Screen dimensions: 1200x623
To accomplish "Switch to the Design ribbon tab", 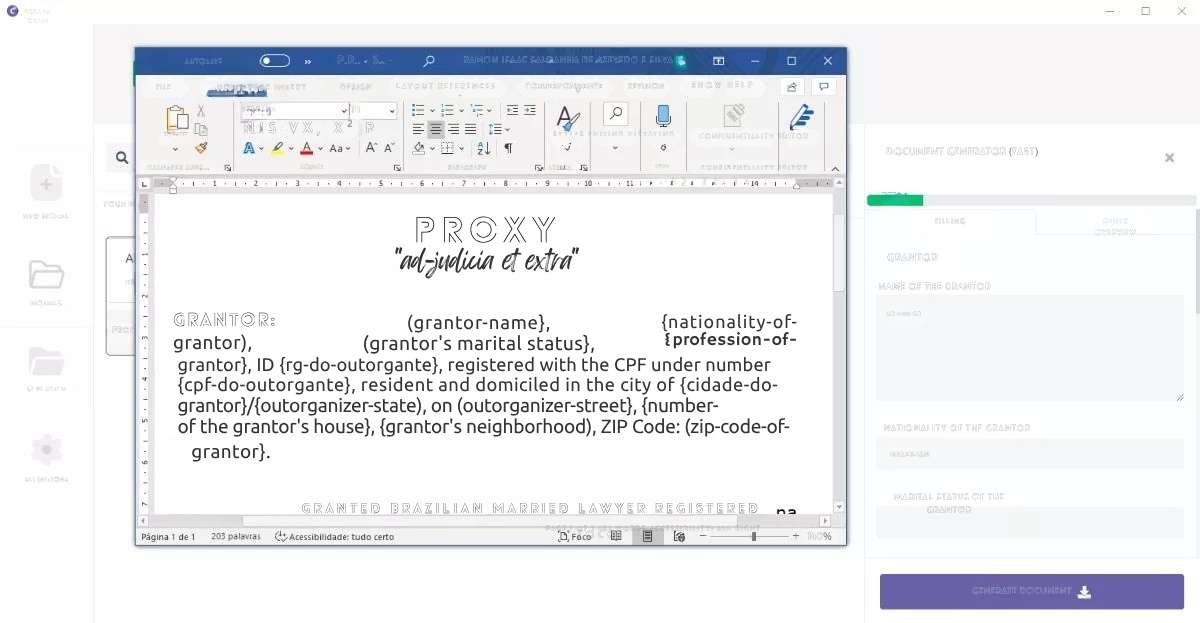I will [x=355, y=87].
